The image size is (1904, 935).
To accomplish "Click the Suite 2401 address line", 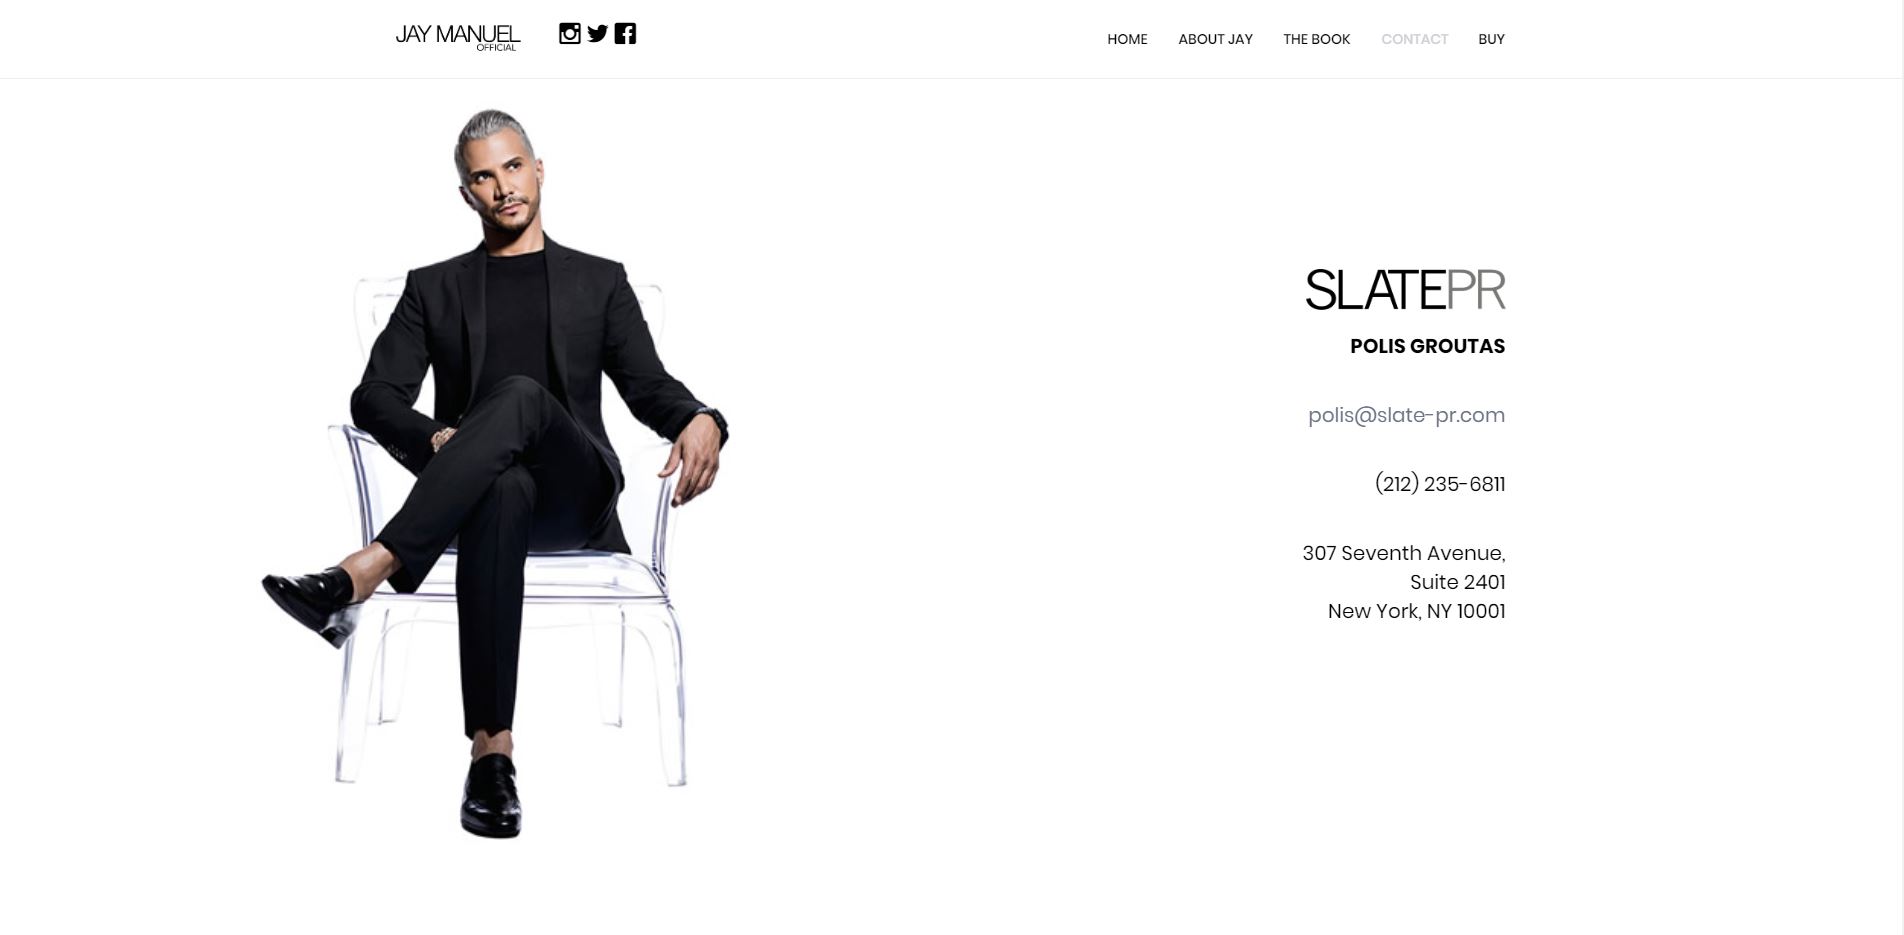I will coord(1457,582).
